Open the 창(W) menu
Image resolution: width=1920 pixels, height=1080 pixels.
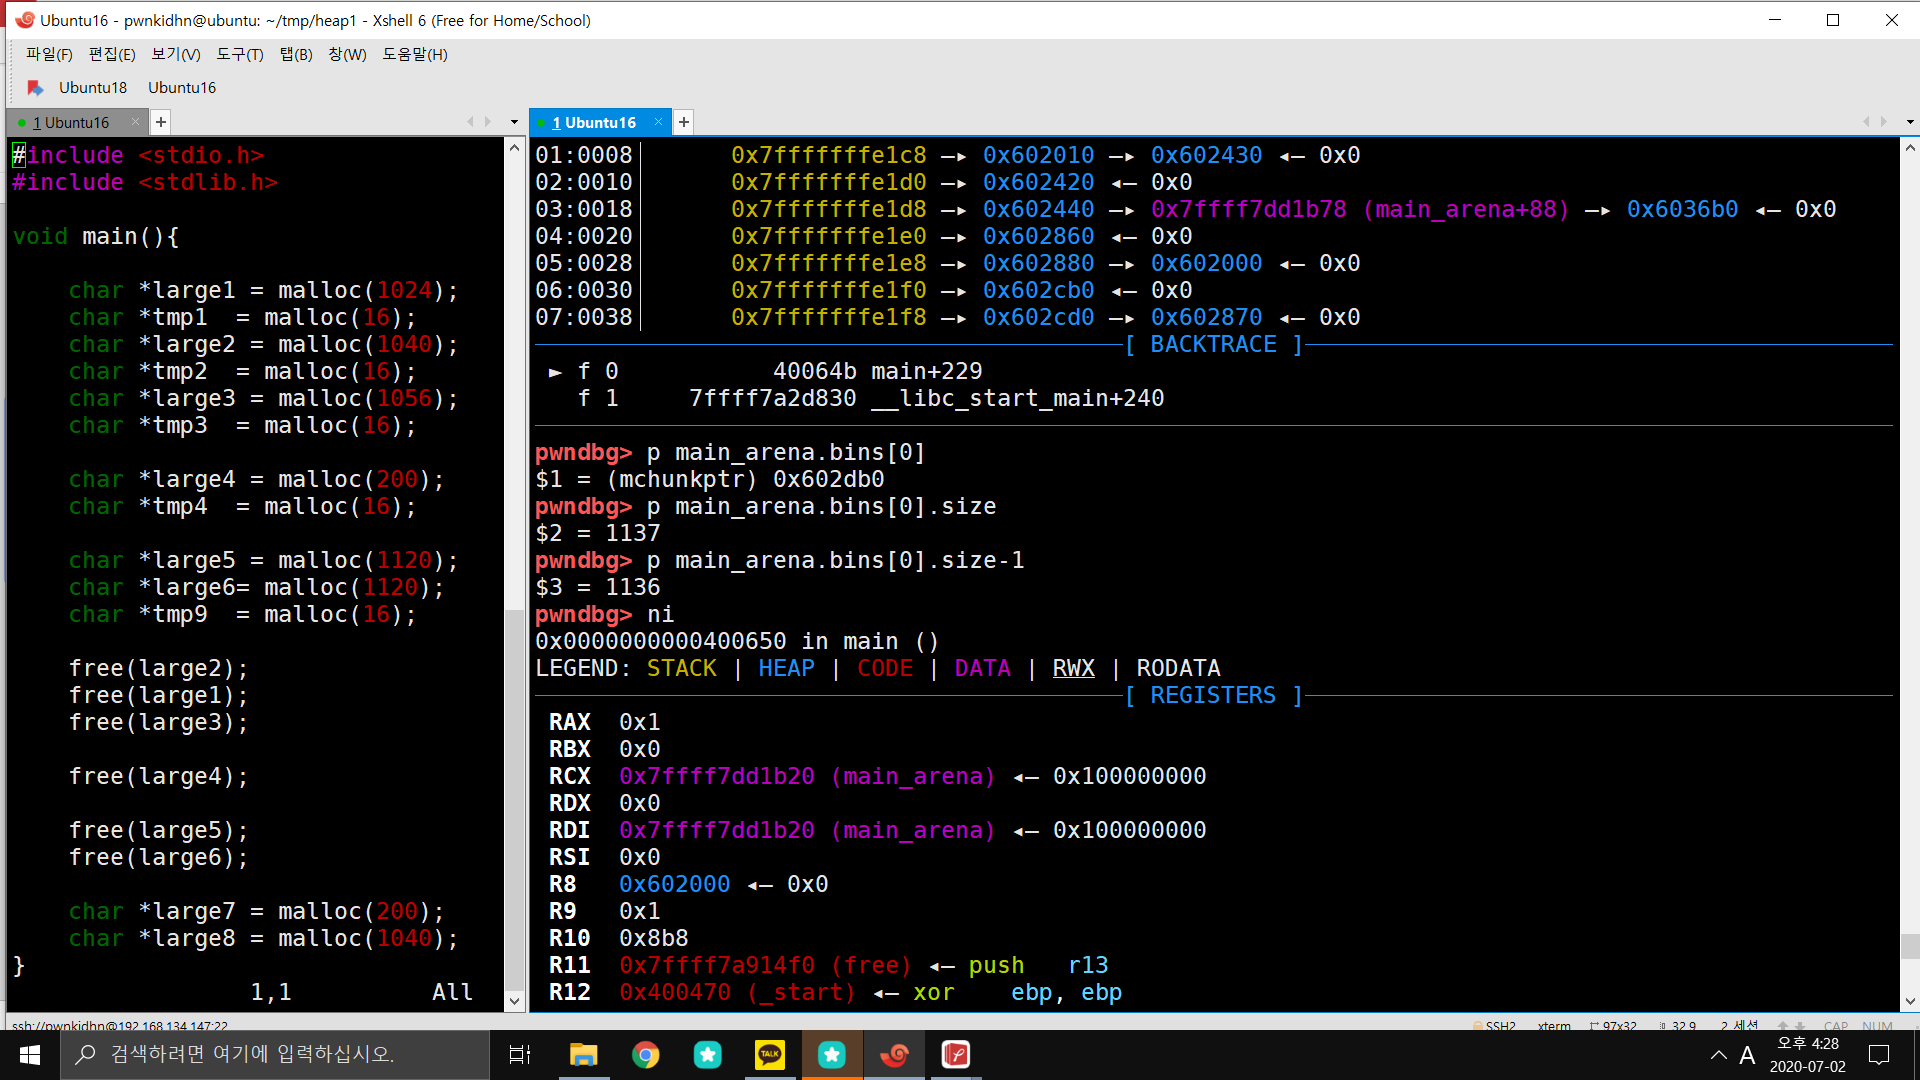pos(347,54)
